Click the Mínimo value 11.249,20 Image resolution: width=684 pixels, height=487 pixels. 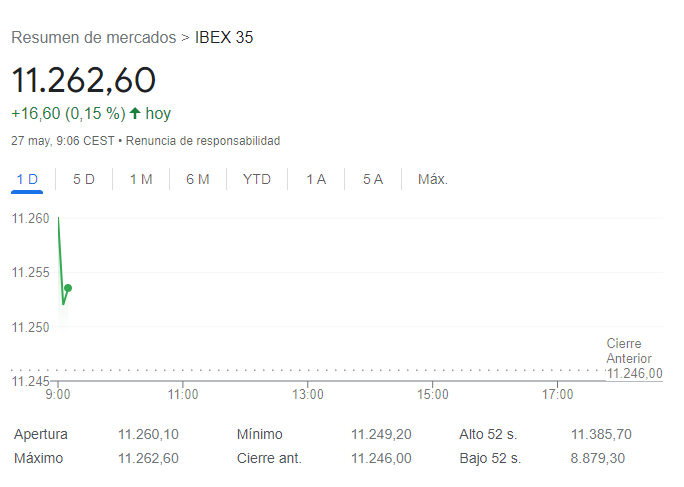(381, 434)
